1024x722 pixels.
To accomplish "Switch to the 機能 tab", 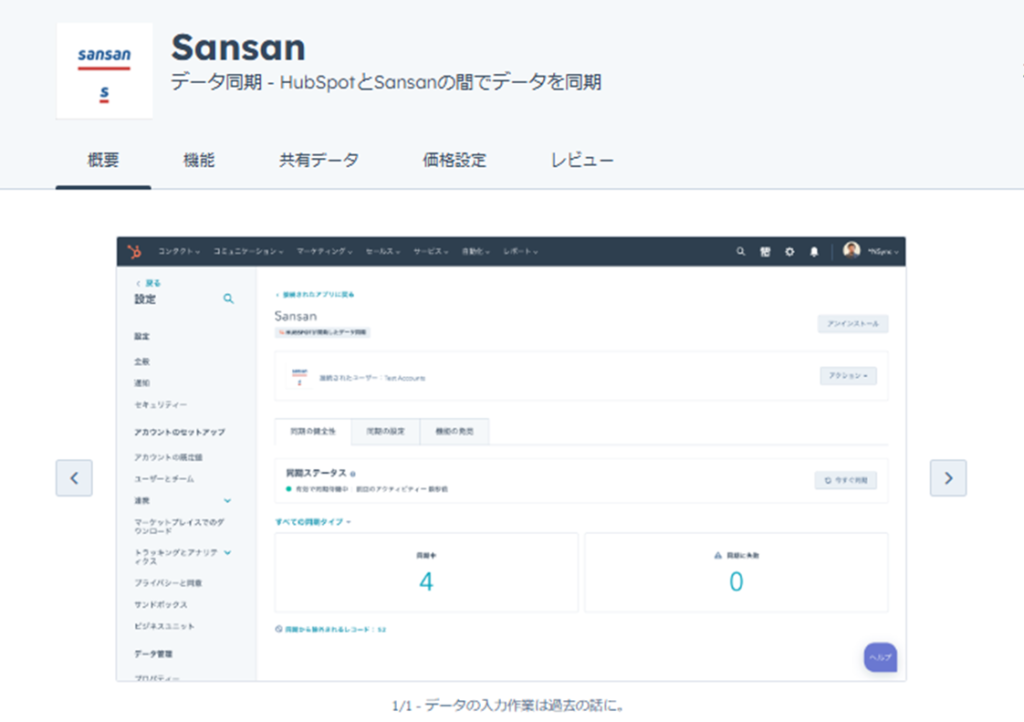I will (x=199, y=160).
